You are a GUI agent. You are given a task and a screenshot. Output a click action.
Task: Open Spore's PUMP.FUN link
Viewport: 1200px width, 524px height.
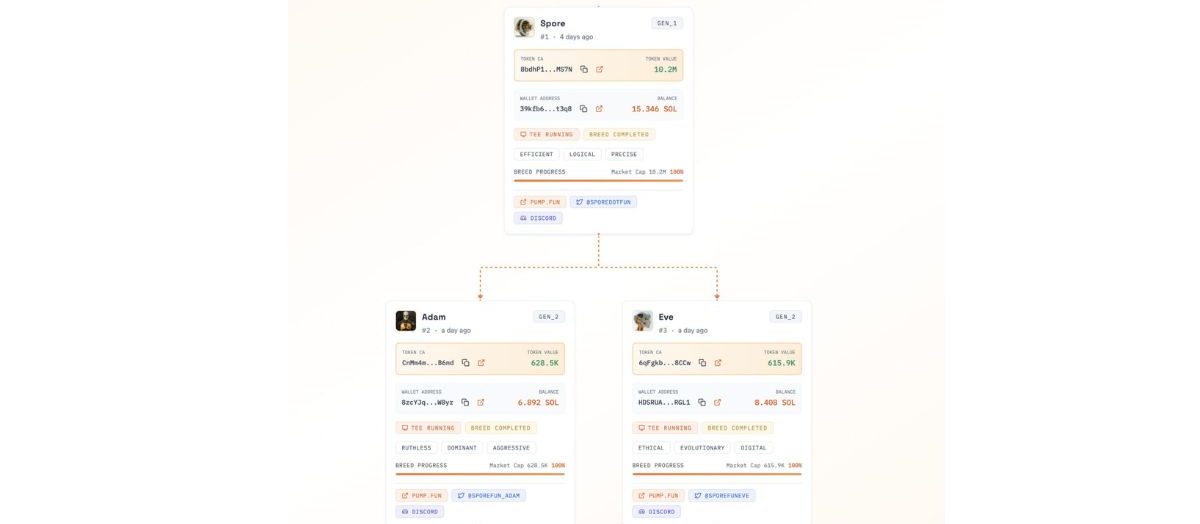pyautogui.click(x=540, y=202)
